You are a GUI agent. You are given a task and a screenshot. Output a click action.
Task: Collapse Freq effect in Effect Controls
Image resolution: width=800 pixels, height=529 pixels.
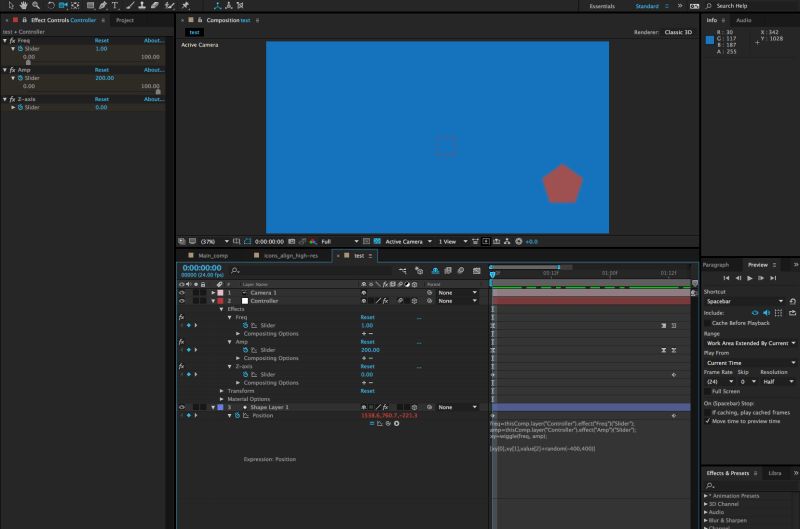tap(5, 40)
